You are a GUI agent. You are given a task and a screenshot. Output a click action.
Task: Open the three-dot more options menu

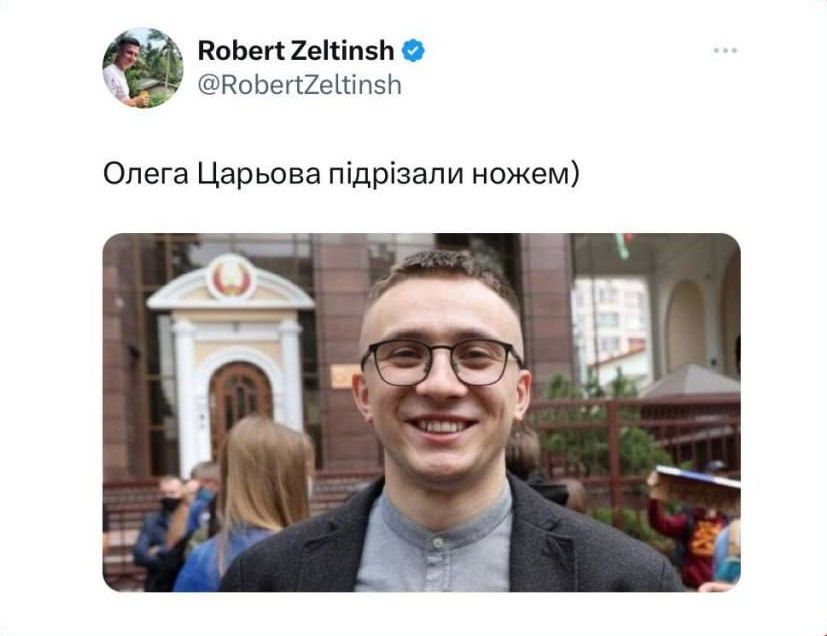point(725,51)
